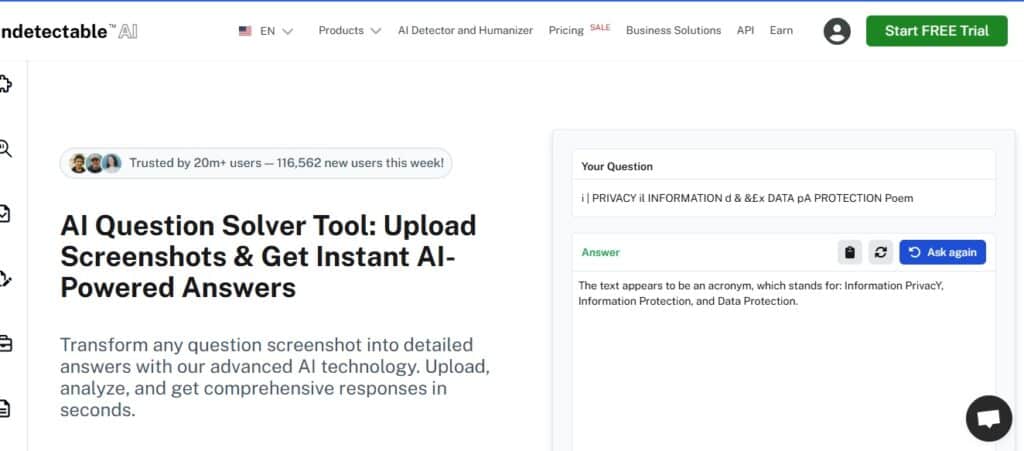Open the API link
This screenshot has height=451, width=1024.
745,31
